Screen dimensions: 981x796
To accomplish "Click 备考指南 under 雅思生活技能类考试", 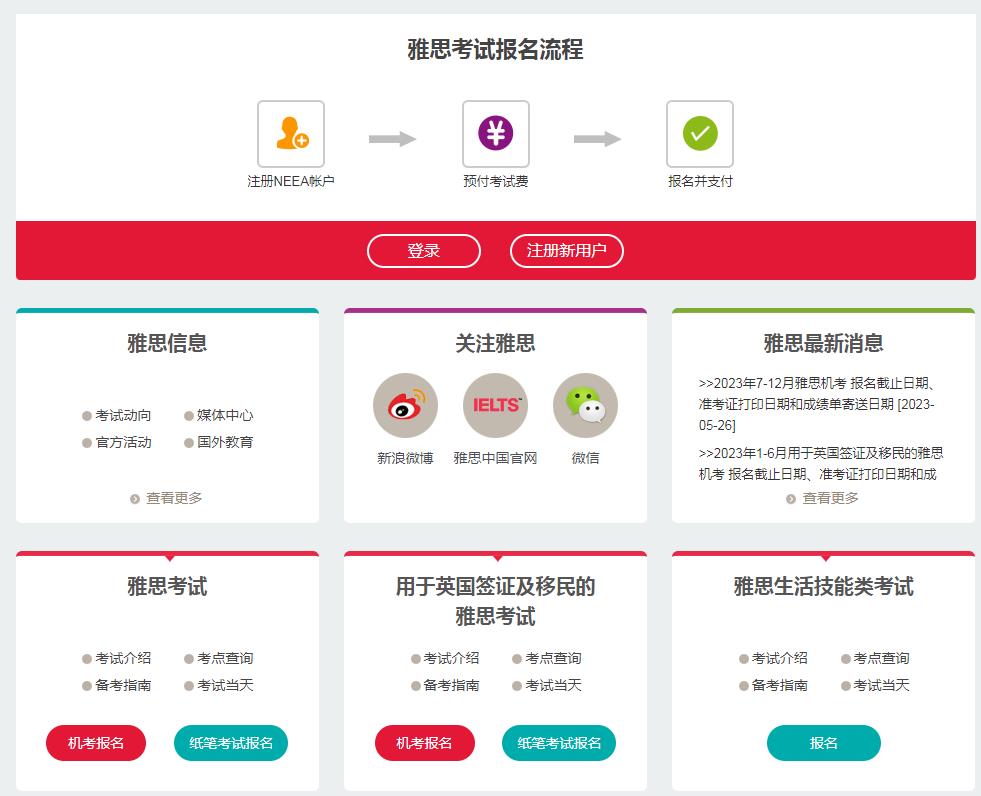I will pyautogui.click(x=779, y=685).
